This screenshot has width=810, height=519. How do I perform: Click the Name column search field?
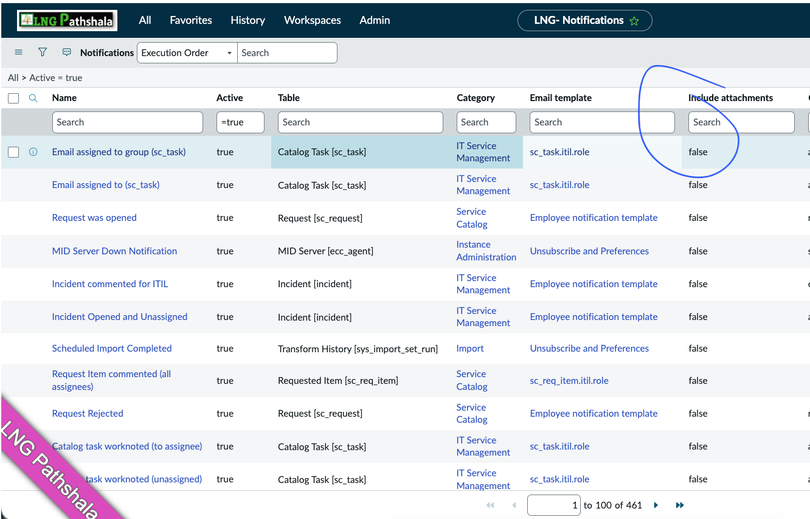pos(127,122)
